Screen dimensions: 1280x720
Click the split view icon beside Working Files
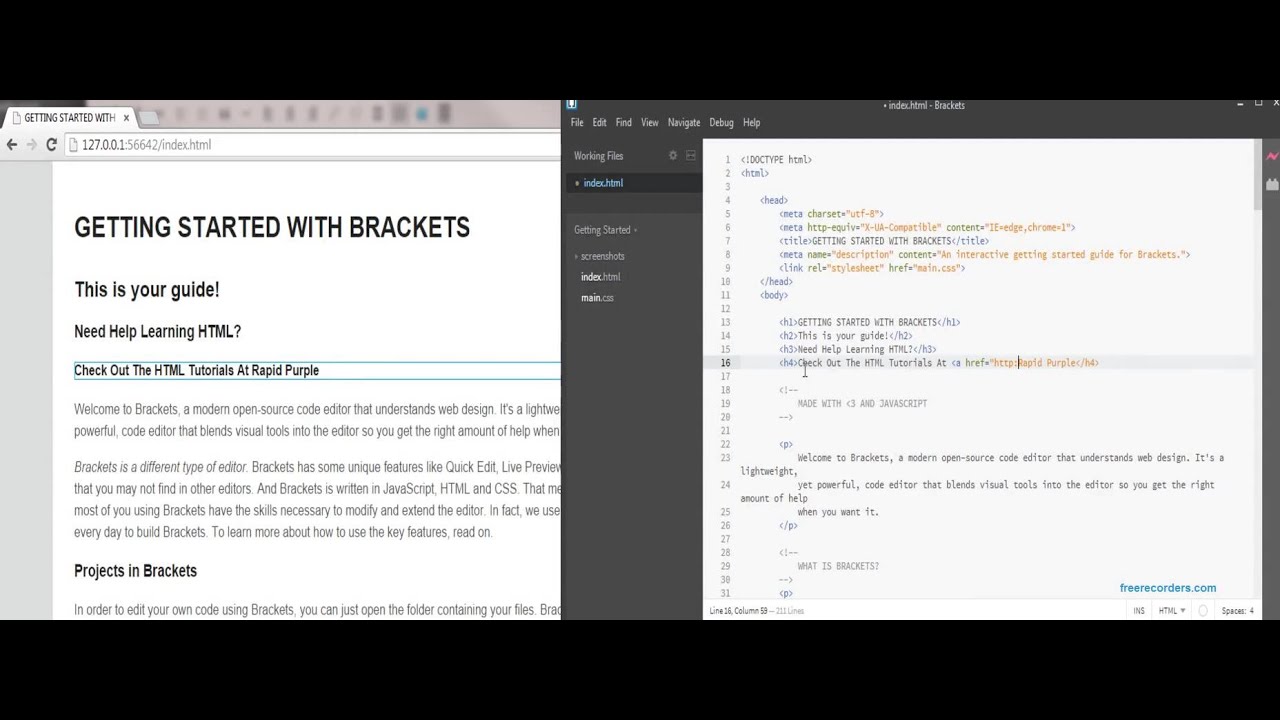tap(690, 156)
